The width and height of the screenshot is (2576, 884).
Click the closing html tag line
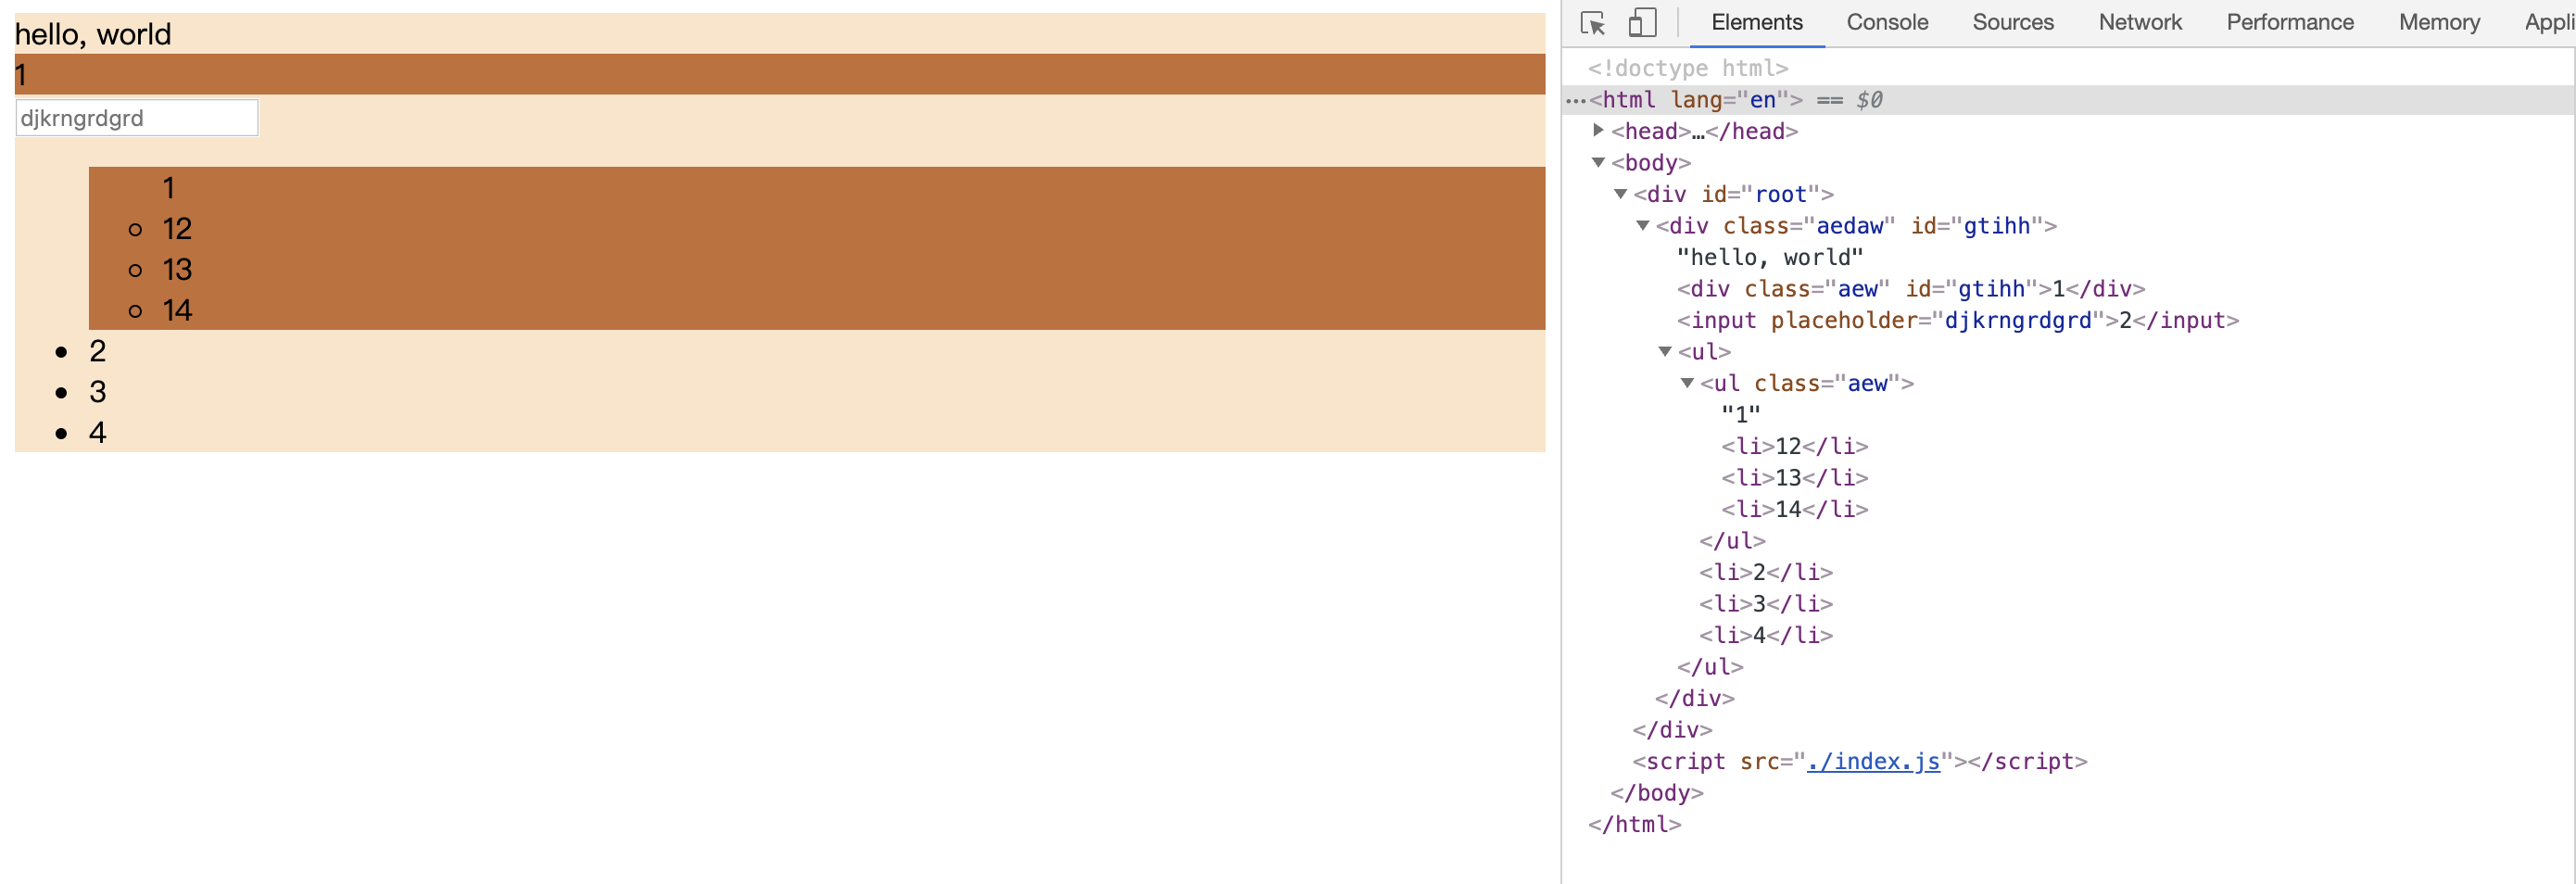tap(1634, 824)
